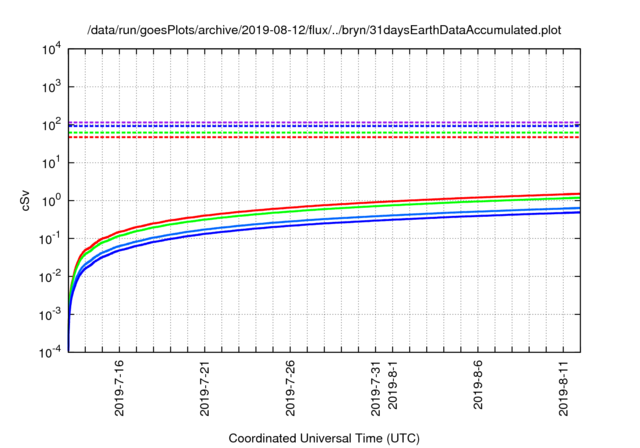Image resolution: width=640 pixels, height=448 pixels.
Task: Click the Coordinated Universal Time (UTC) axis title
Action: click(324, 438)
